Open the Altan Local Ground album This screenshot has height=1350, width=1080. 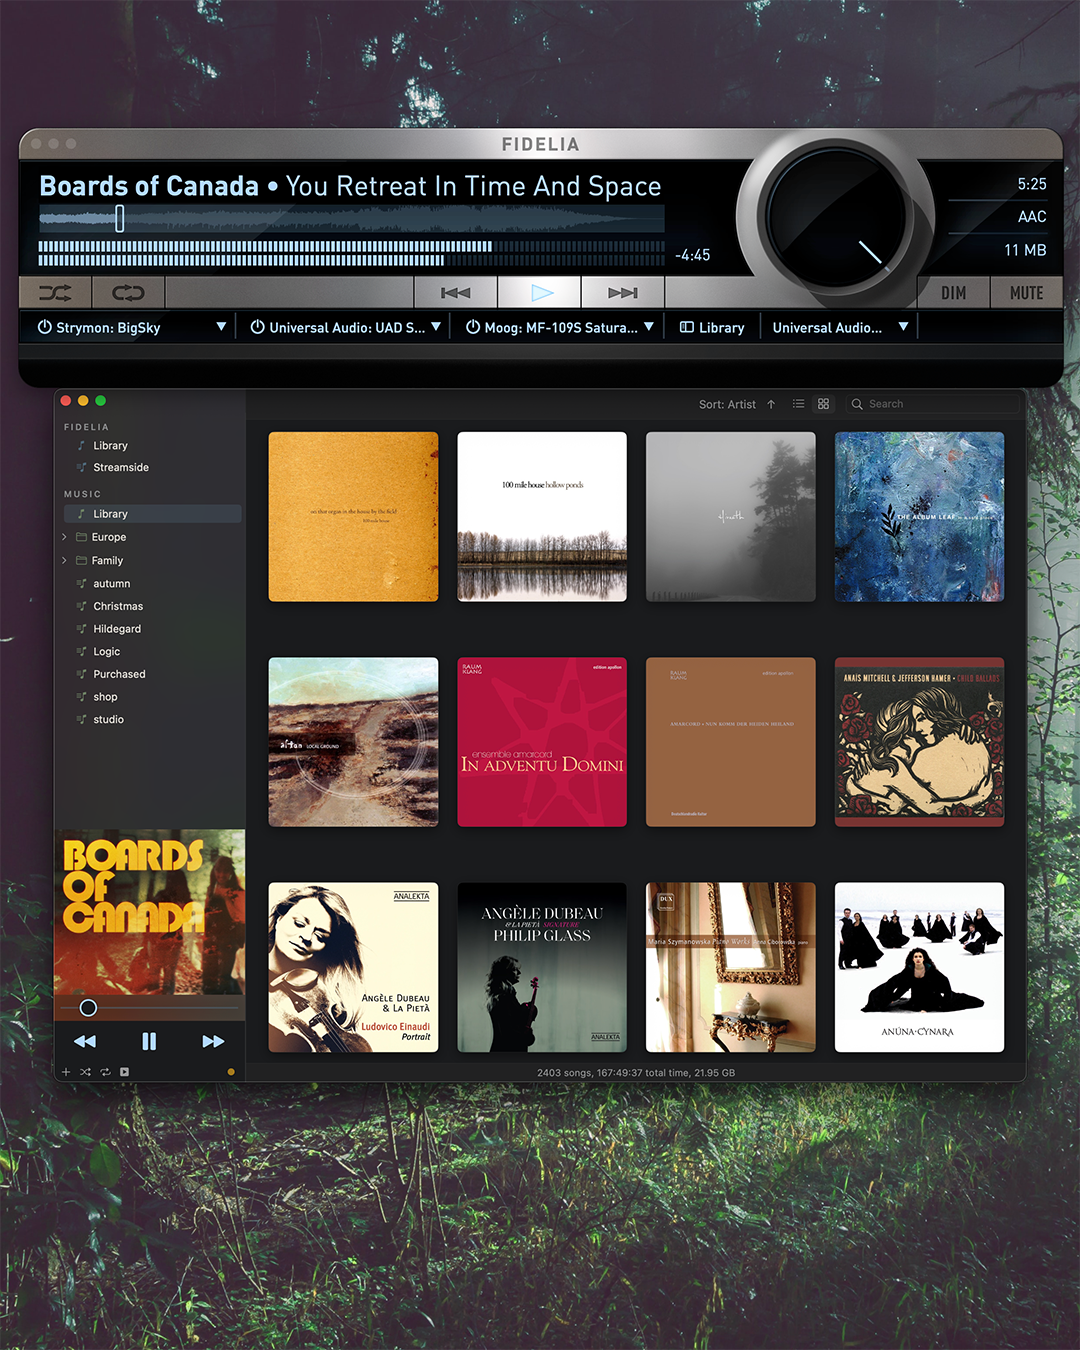point(353,742)
